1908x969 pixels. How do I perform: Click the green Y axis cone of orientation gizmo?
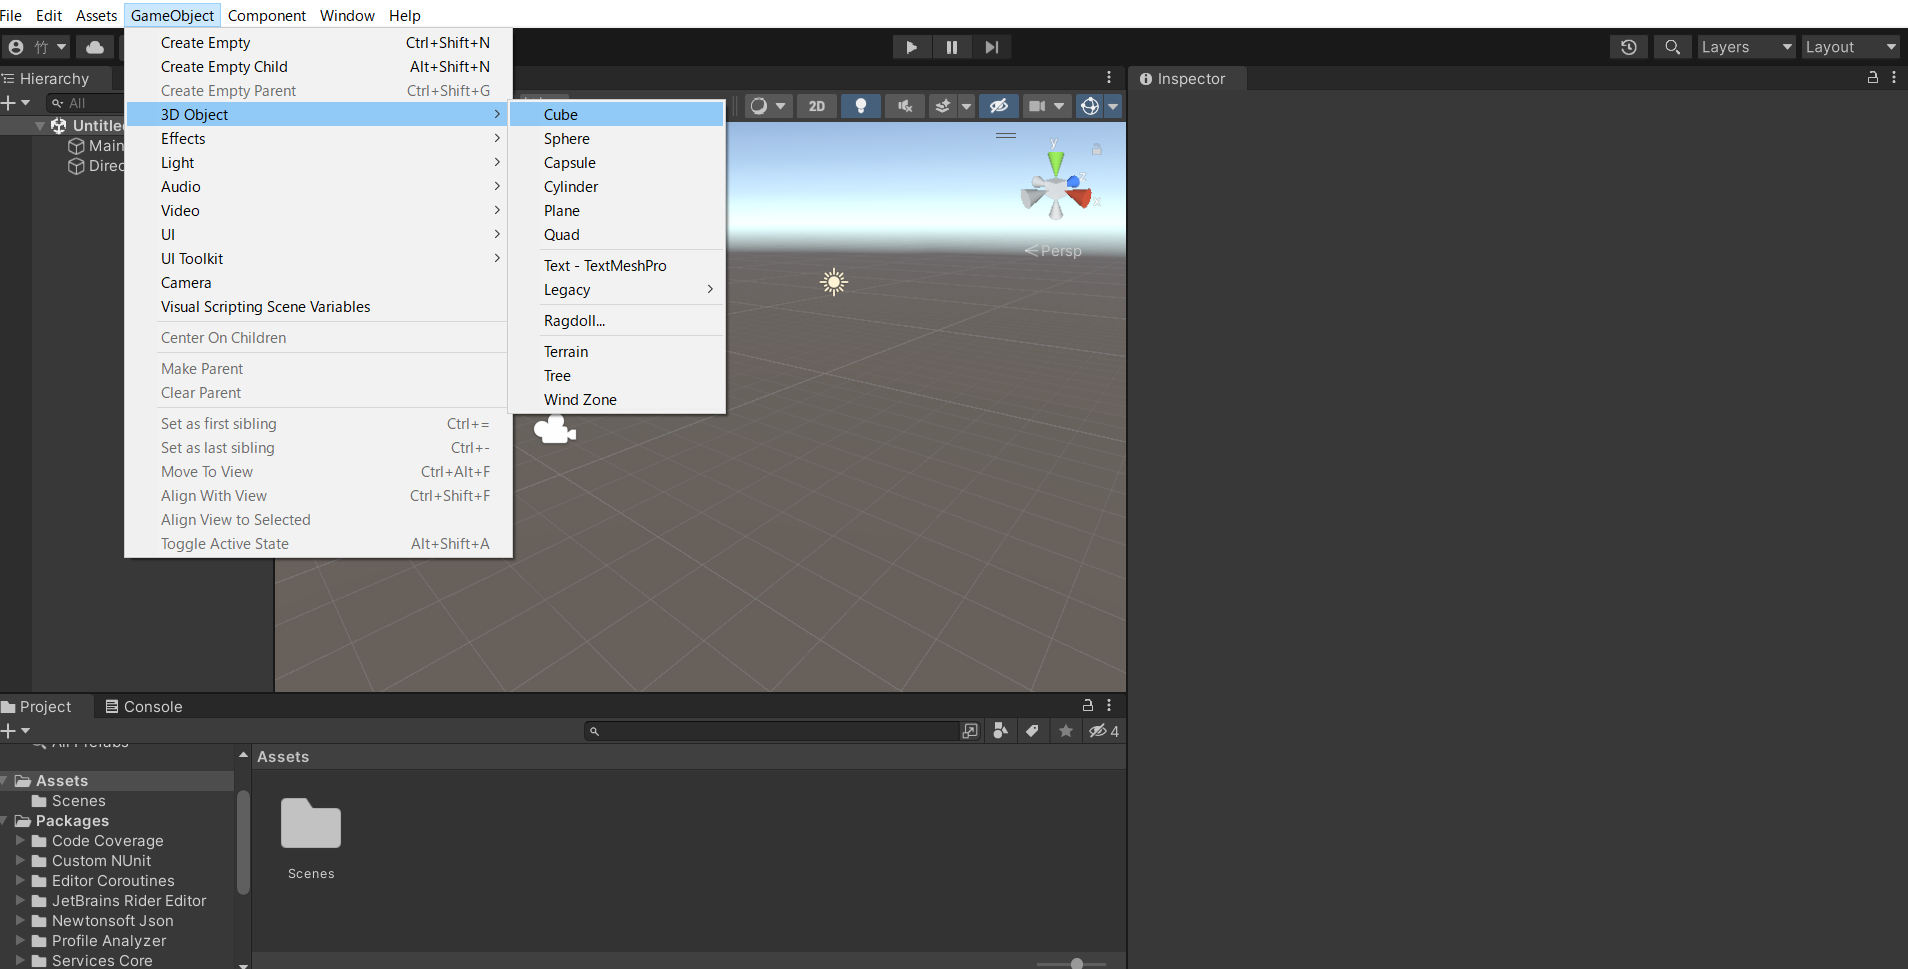(x=1056, y=162)
